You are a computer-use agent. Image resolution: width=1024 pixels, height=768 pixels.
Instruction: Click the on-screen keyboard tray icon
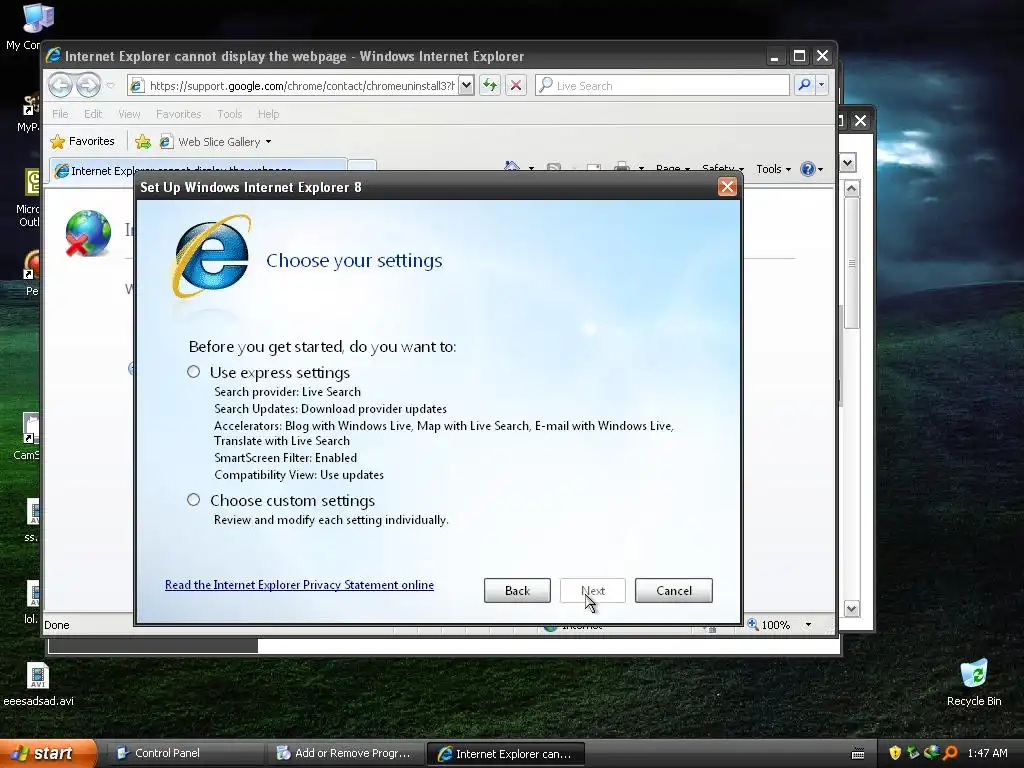coord(857,754)
